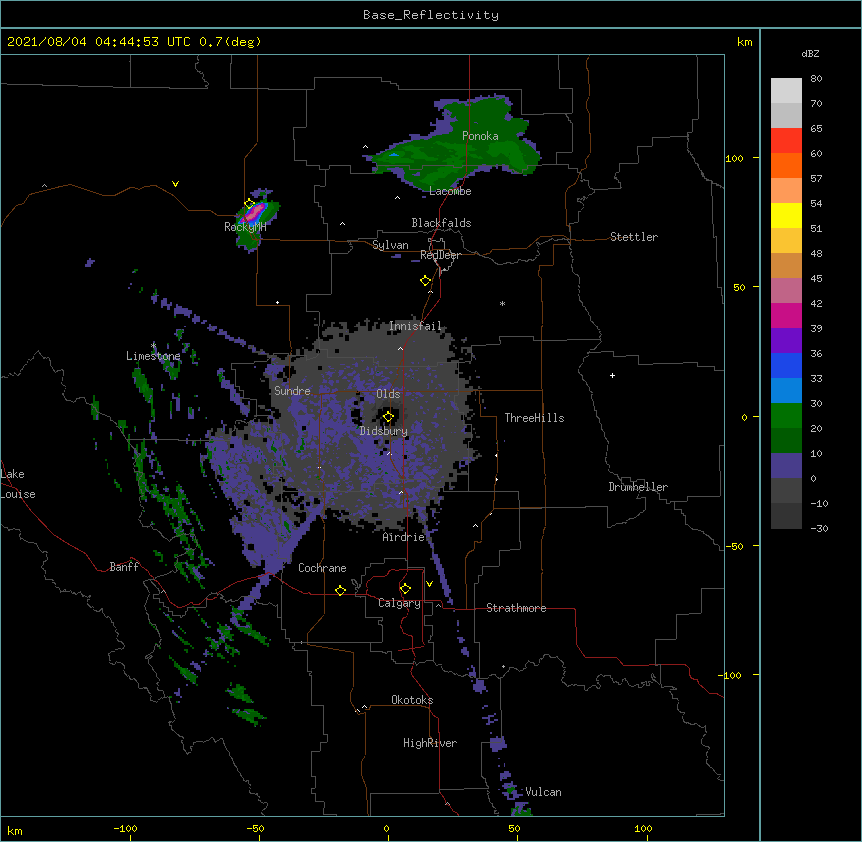
Task: Select the Olds label
Action: coord(388,394)
